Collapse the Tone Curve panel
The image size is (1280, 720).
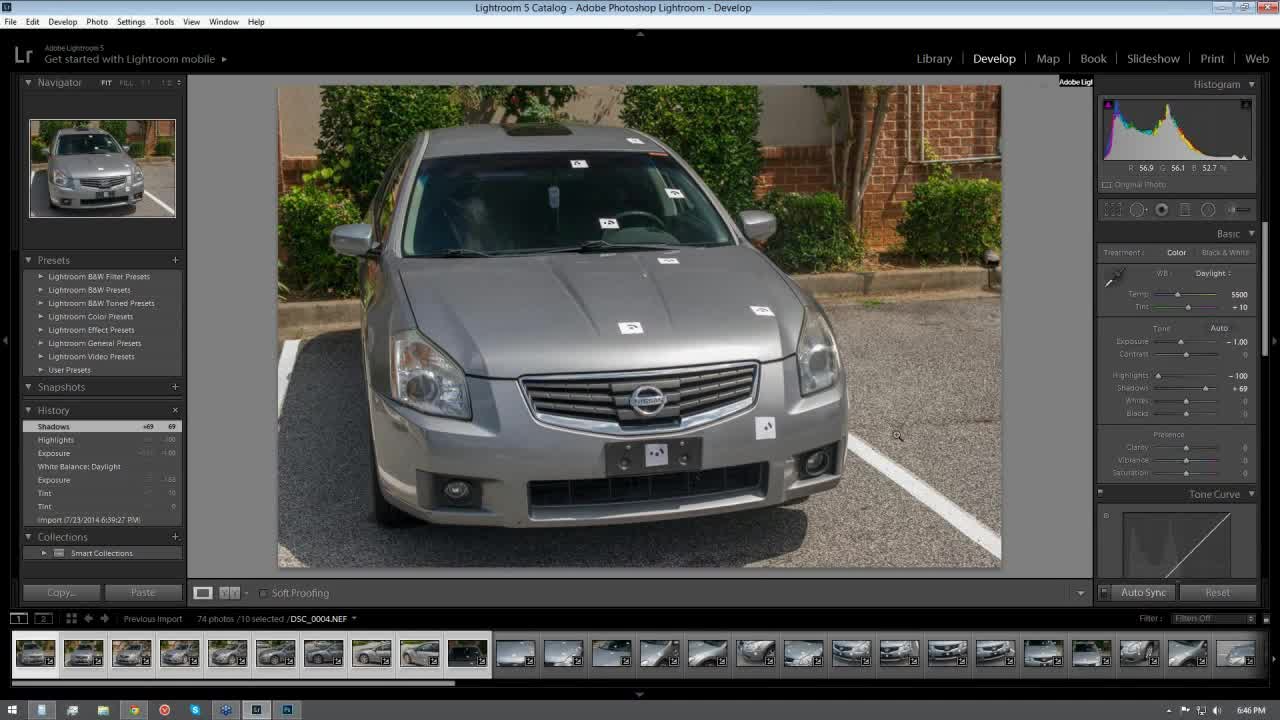click(1250, 494)
